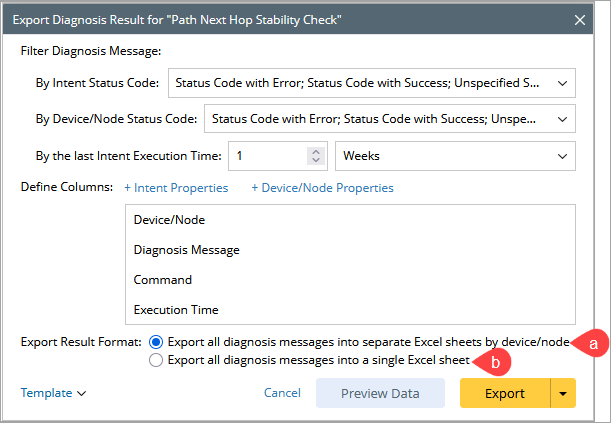Select export into a single Excel sheet
Image resolution: width=611 pixels, height=423 pixels.
pos(156,361)
